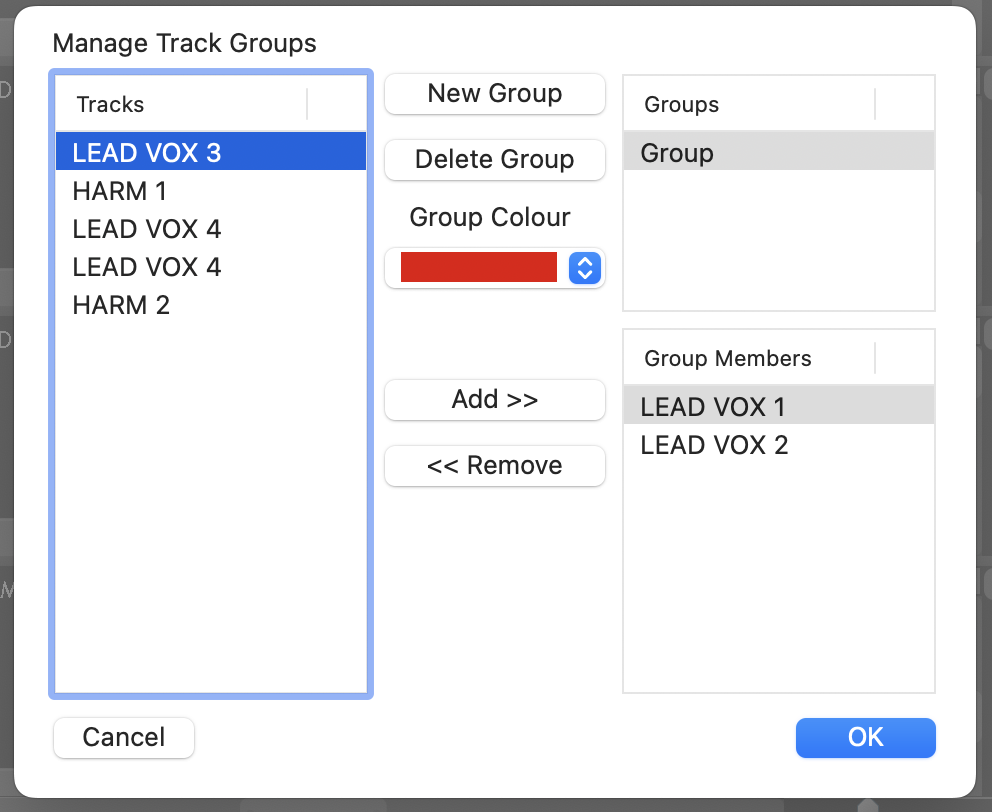This screenshot has height=812, width=992.
Task: Select Group in the Groups list
Action: tap(677, 153)
